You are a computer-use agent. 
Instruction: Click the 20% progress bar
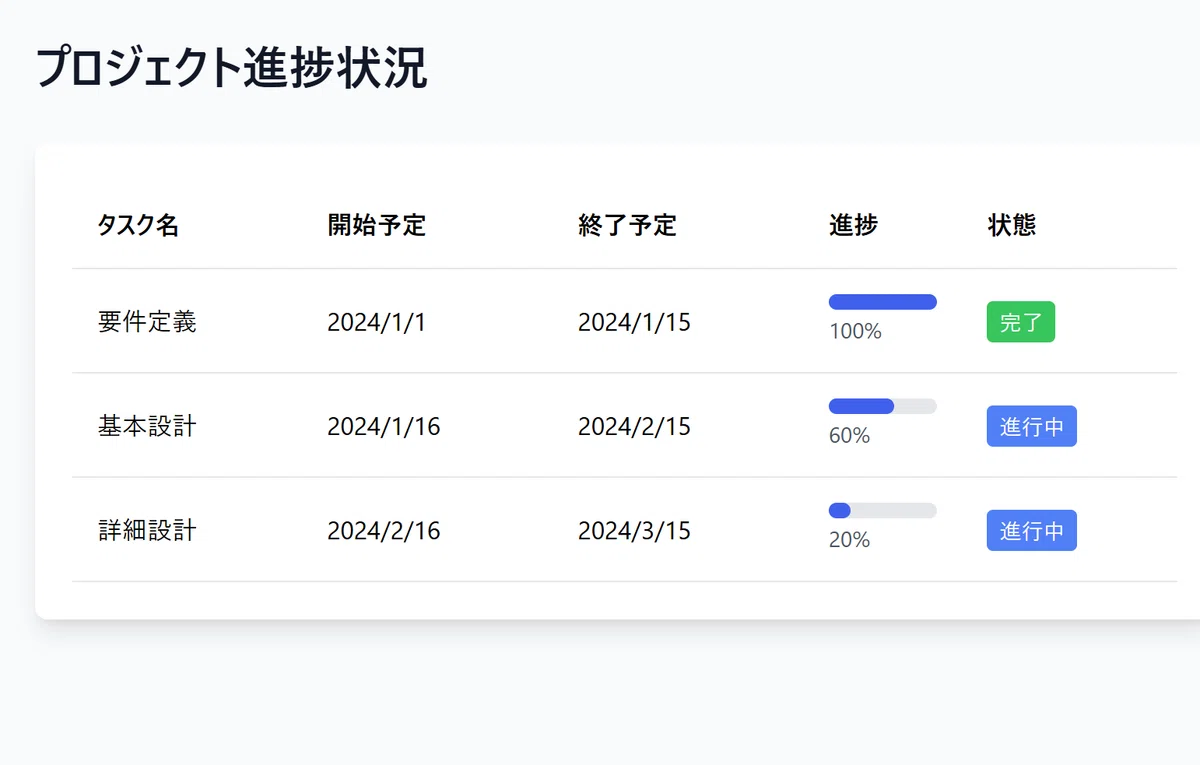(x=883, y=510)
